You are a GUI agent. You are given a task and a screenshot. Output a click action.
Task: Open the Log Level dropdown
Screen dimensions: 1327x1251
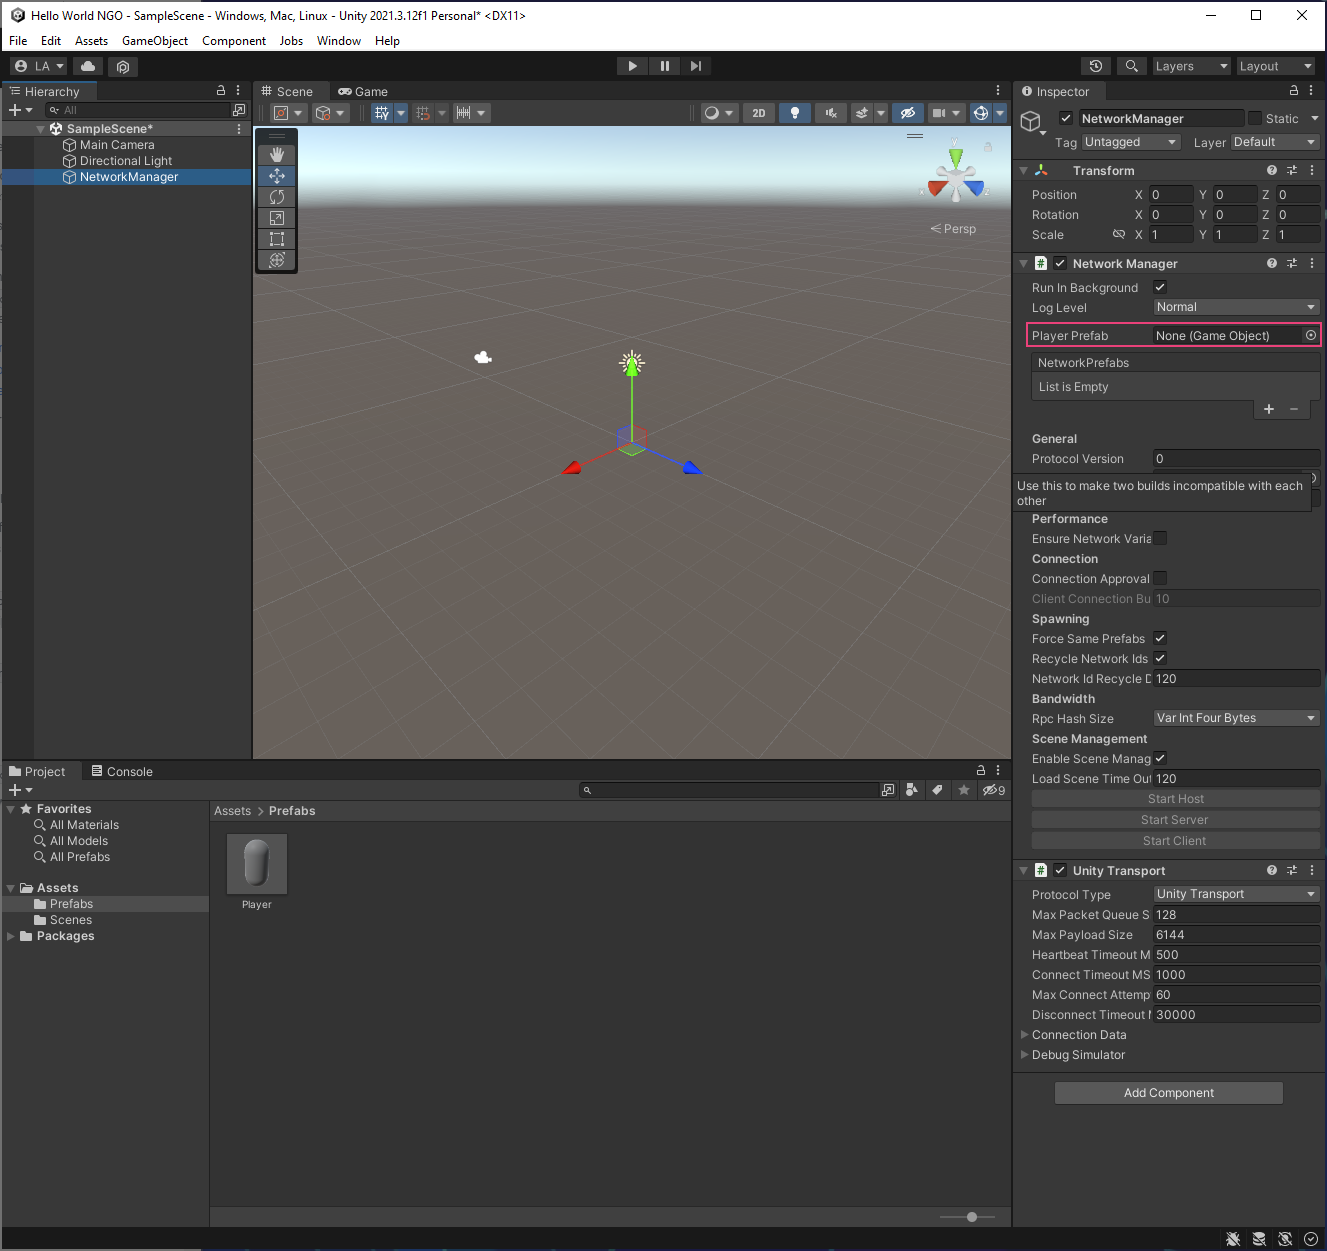click(x=1236, y=308)
